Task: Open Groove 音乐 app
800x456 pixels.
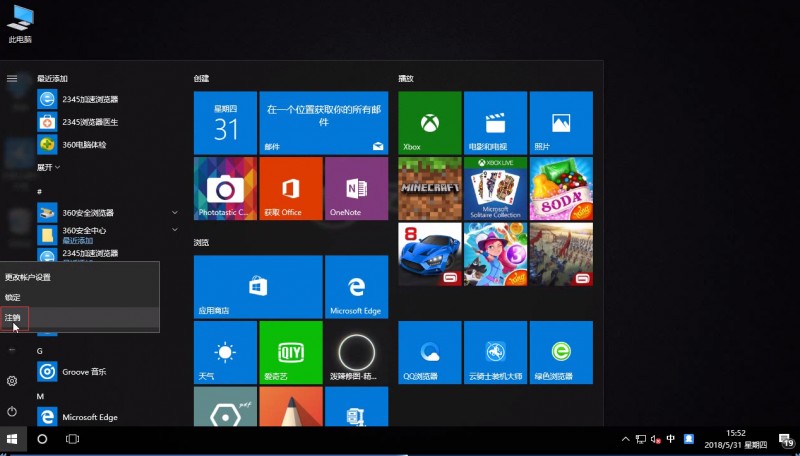Action: click(x=72, y=372)
